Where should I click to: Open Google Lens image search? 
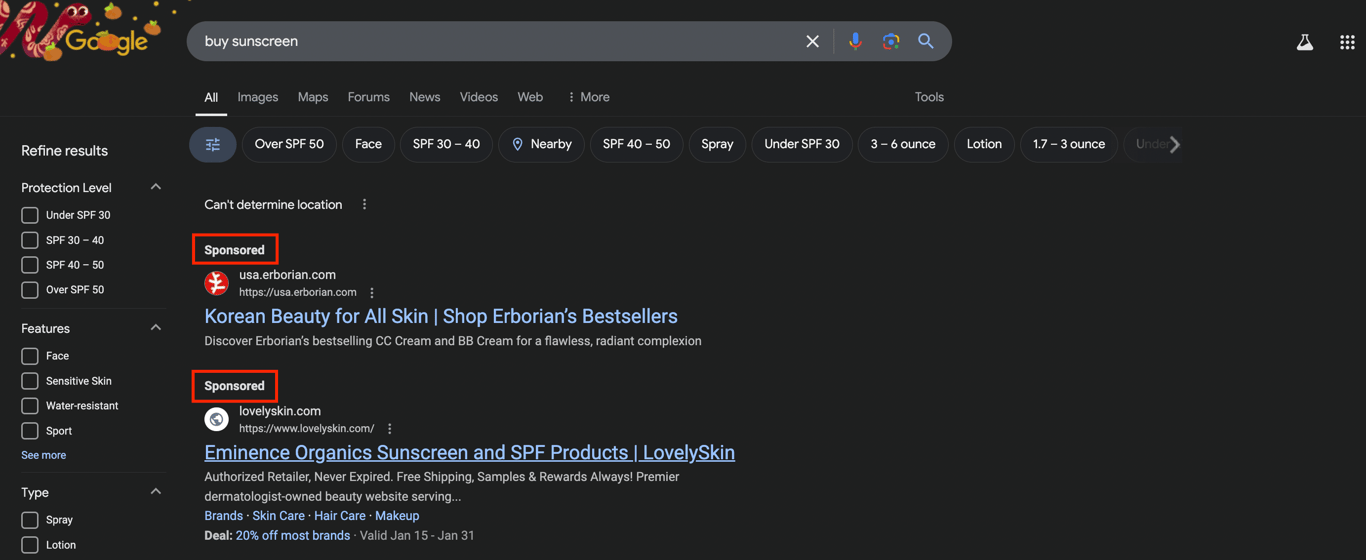[890, 42]
